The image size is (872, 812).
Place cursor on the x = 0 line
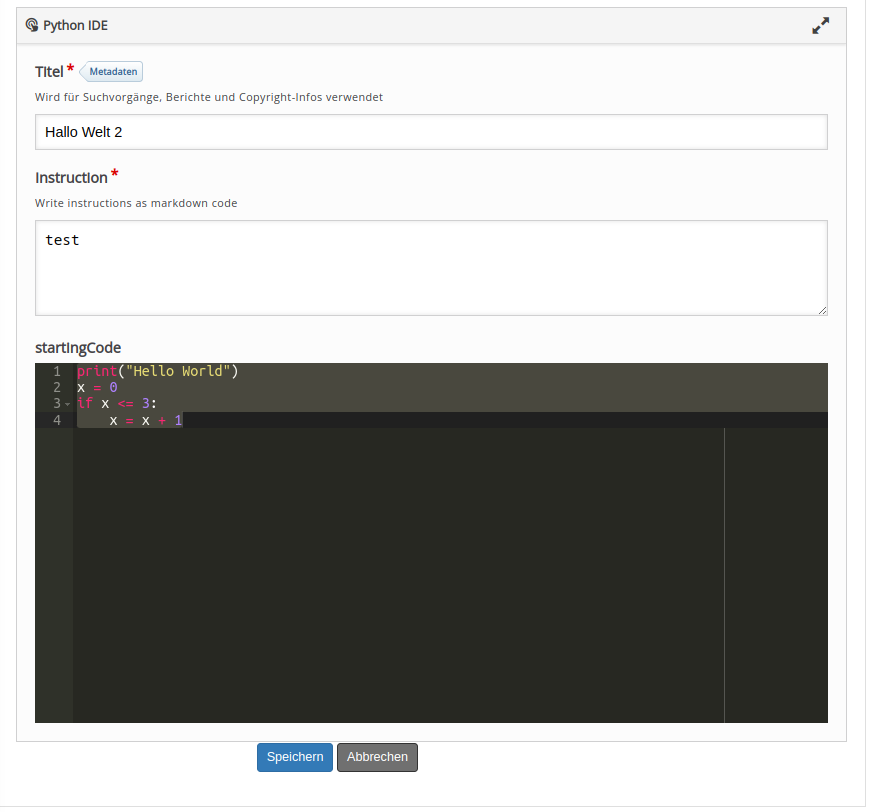pos(98,387)
